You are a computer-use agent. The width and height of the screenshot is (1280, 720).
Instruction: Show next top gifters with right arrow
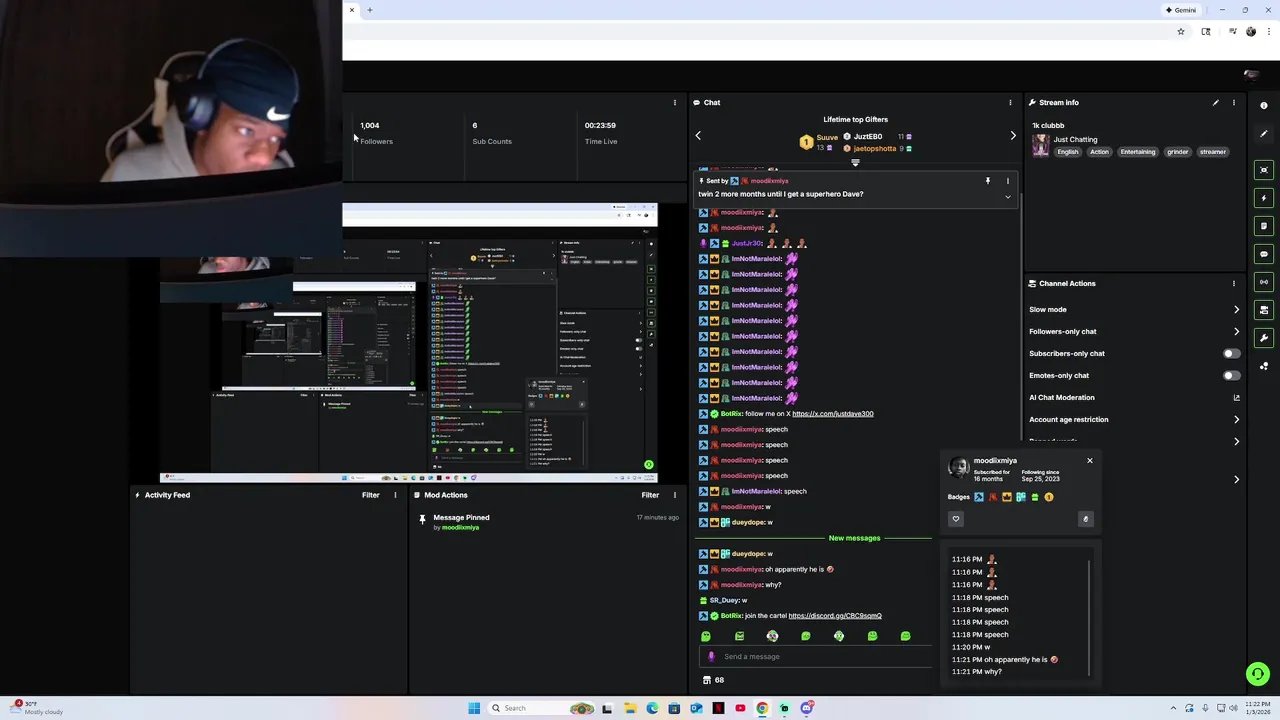1012,136
